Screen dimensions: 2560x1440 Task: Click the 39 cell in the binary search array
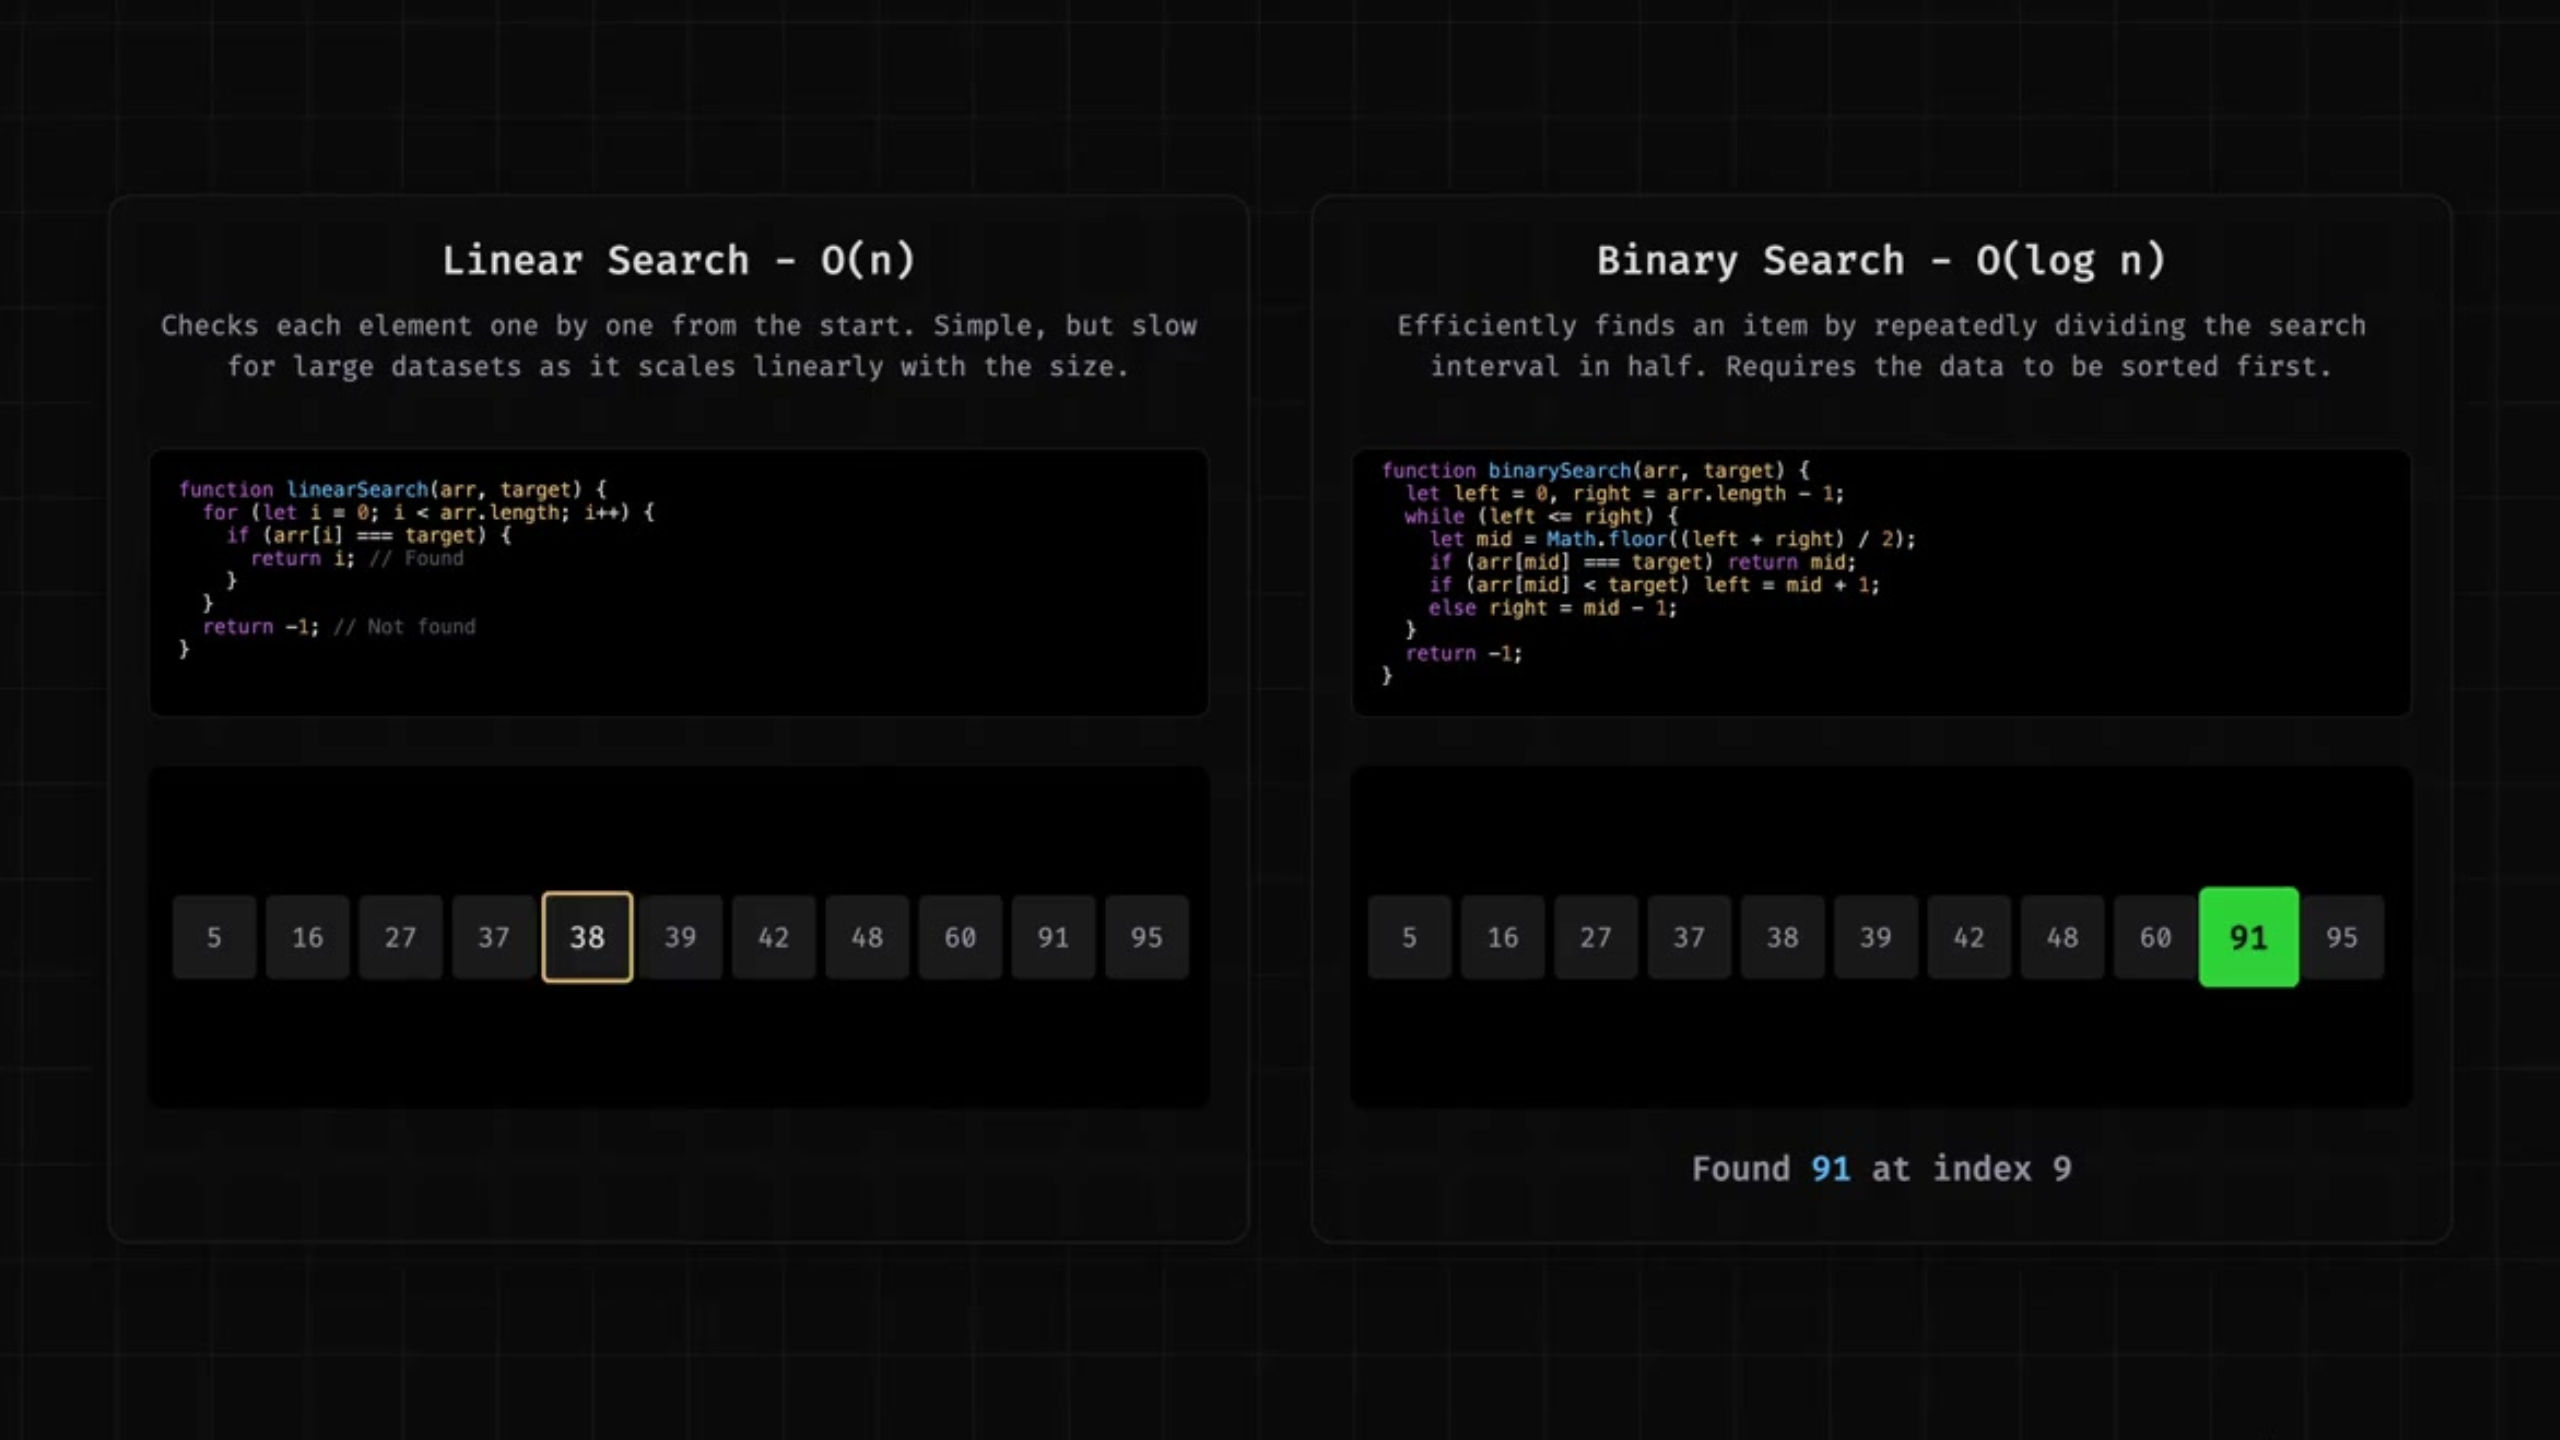(1876, 936)
